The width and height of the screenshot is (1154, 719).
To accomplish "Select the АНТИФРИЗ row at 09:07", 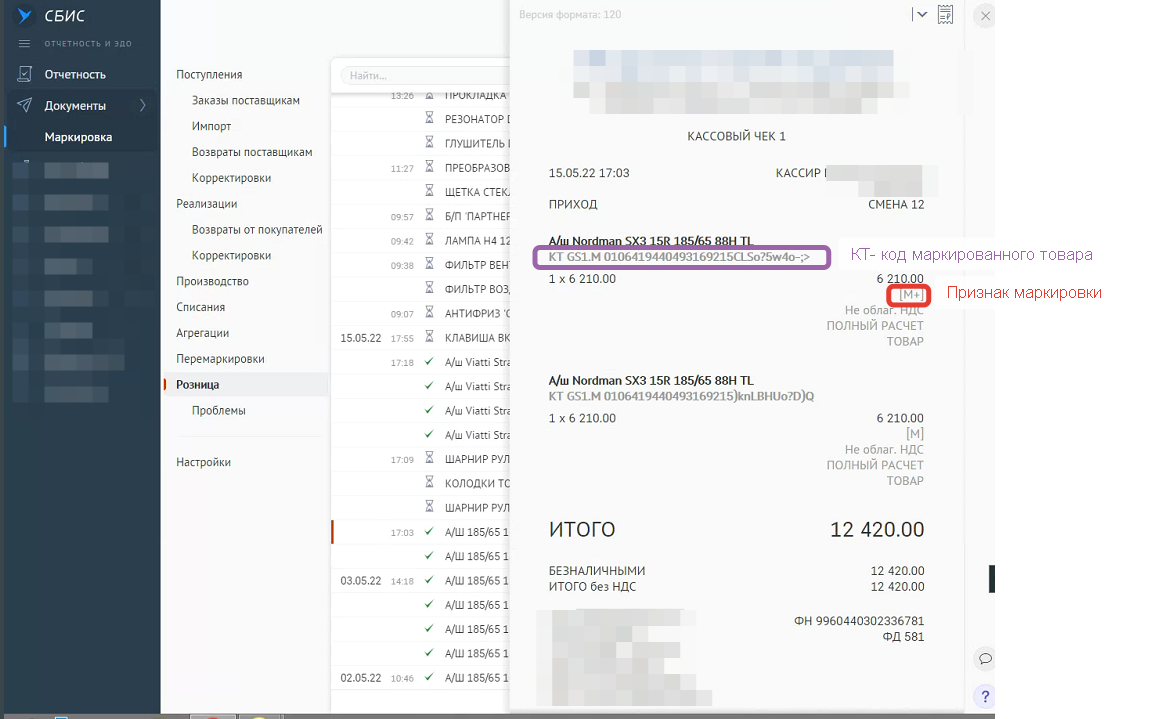I will pos(476,314).
